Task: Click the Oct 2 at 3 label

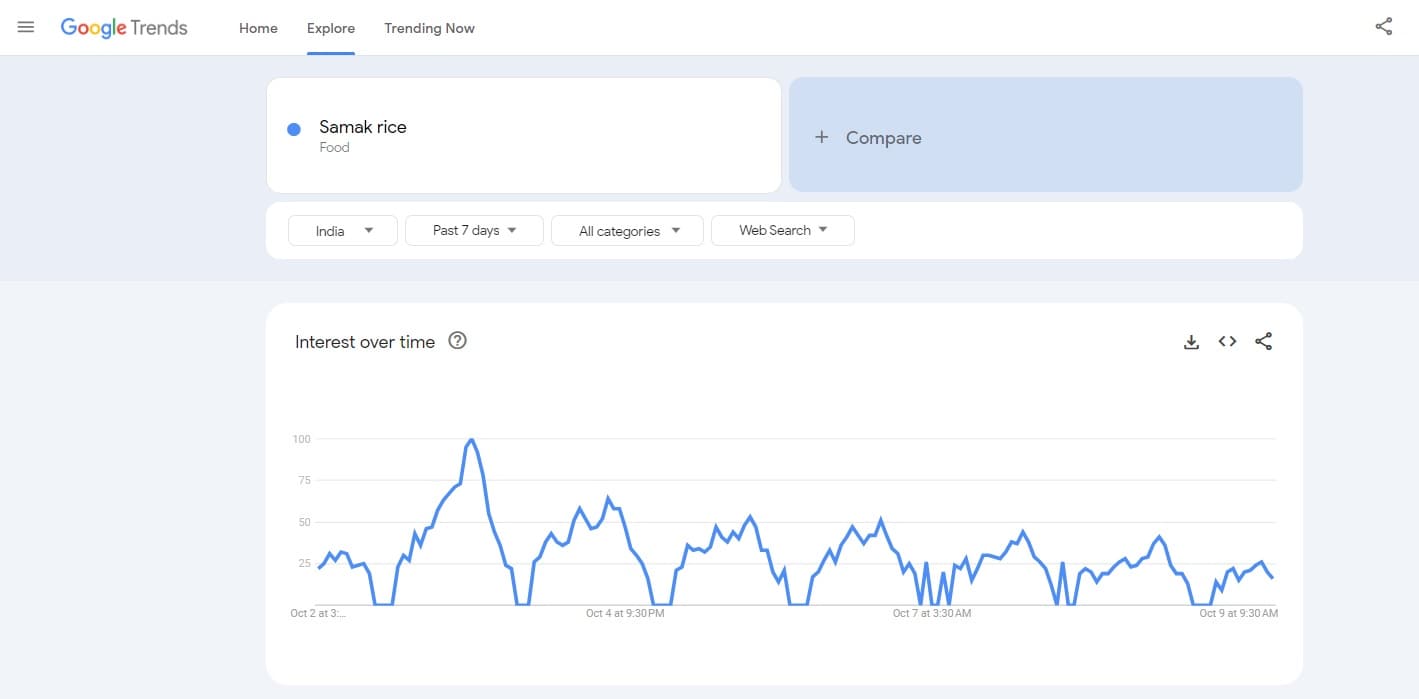Action: 318,613
